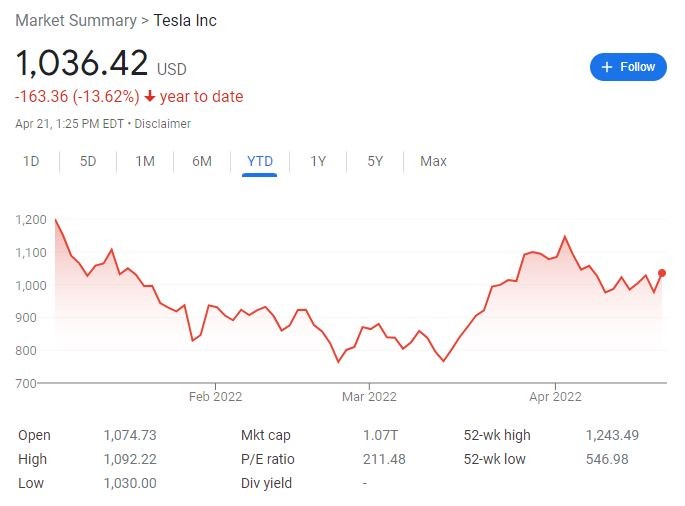
Task: Click the 52-wk high value
Action: [612, 435]
